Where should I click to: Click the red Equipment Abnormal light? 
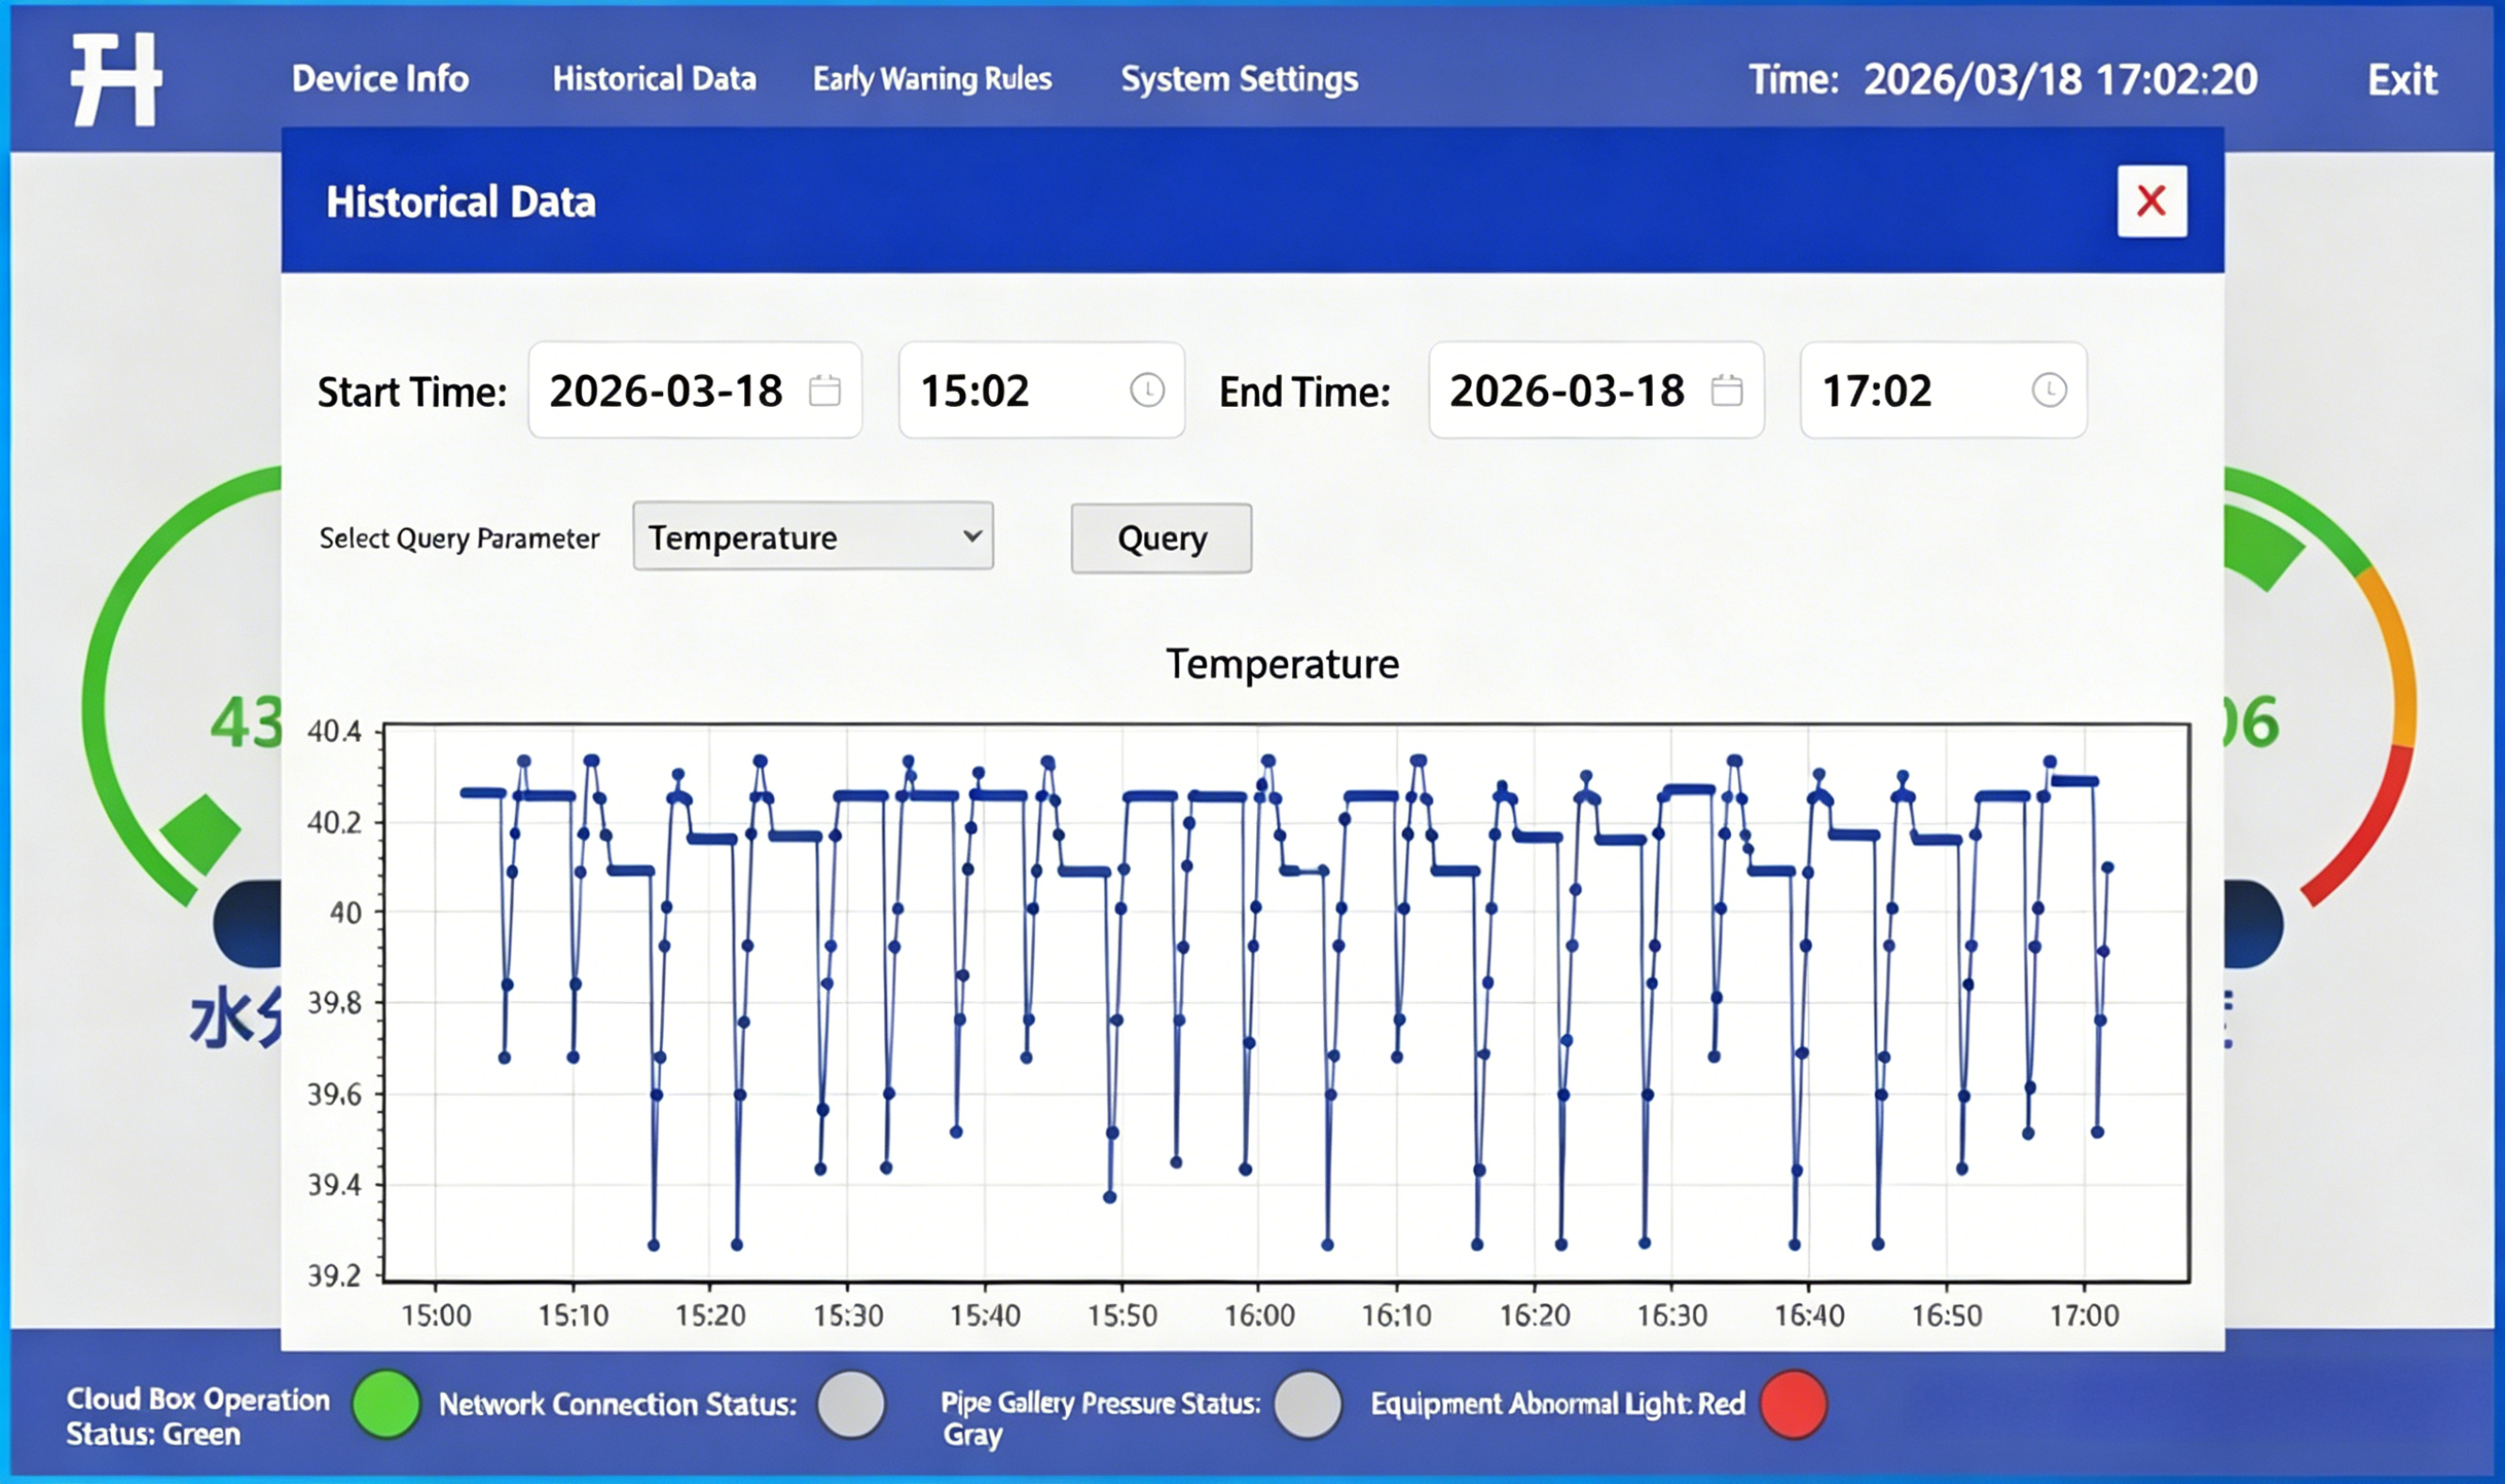[1793, 1404]
